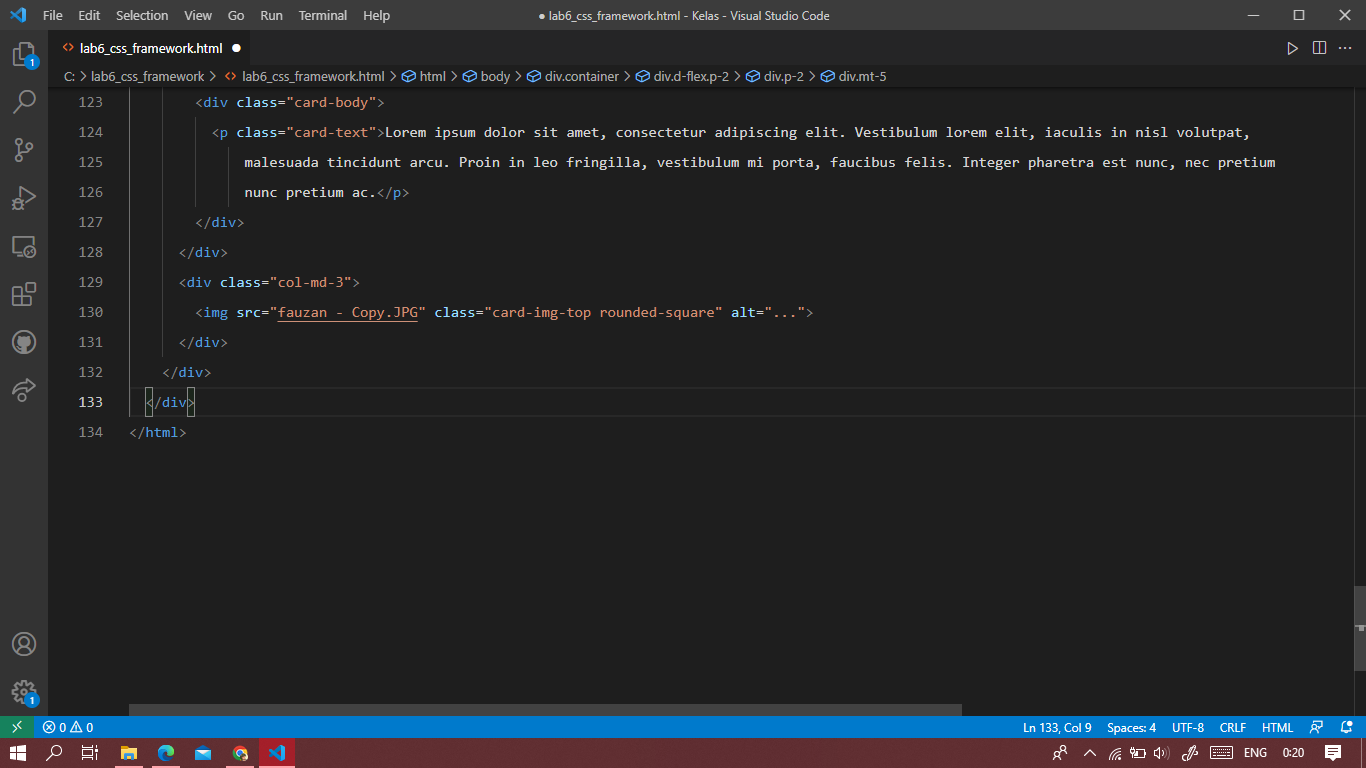Open the Source Control view

24,150
